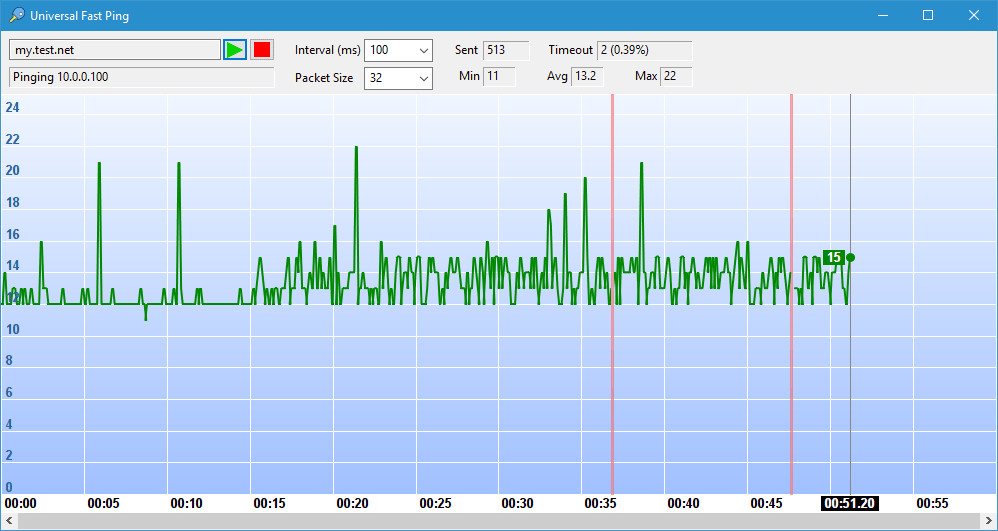Click the 24 label on the latency axis

pos(12,108)
